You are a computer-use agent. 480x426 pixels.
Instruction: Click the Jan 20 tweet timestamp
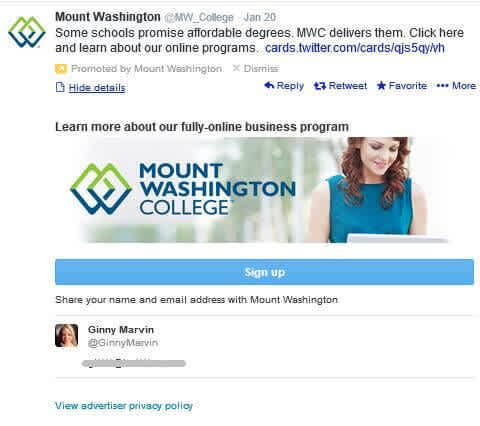pos(260,17)
